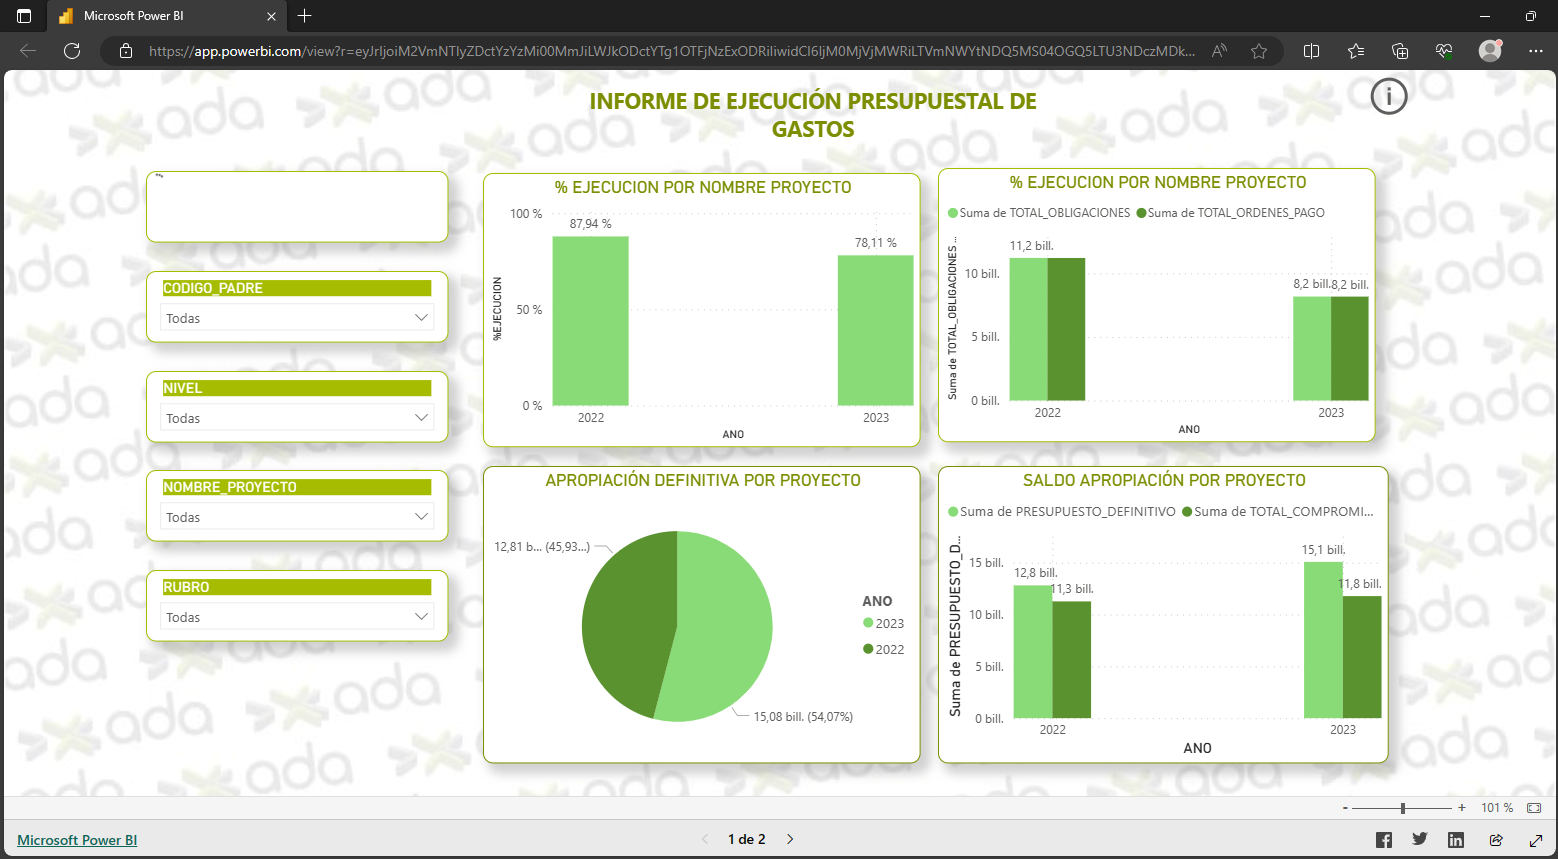Image resolution: width=1558 pixels, height=859 pixels.
Task: Add page to browser favorites
Action: tap(1259, 51)
